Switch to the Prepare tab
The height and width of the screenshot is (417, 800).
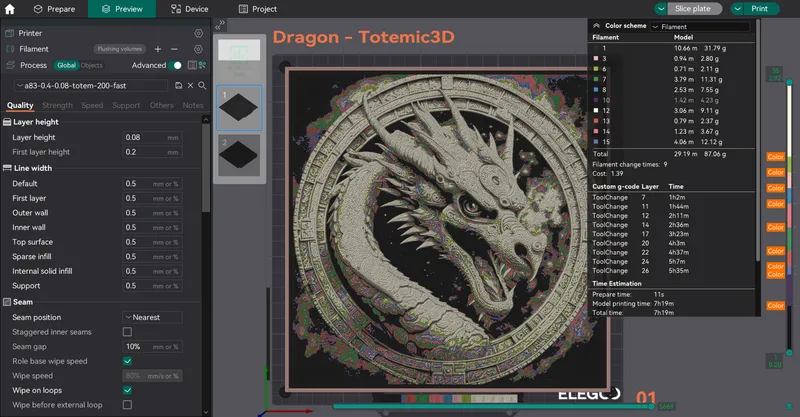[54, 9]
